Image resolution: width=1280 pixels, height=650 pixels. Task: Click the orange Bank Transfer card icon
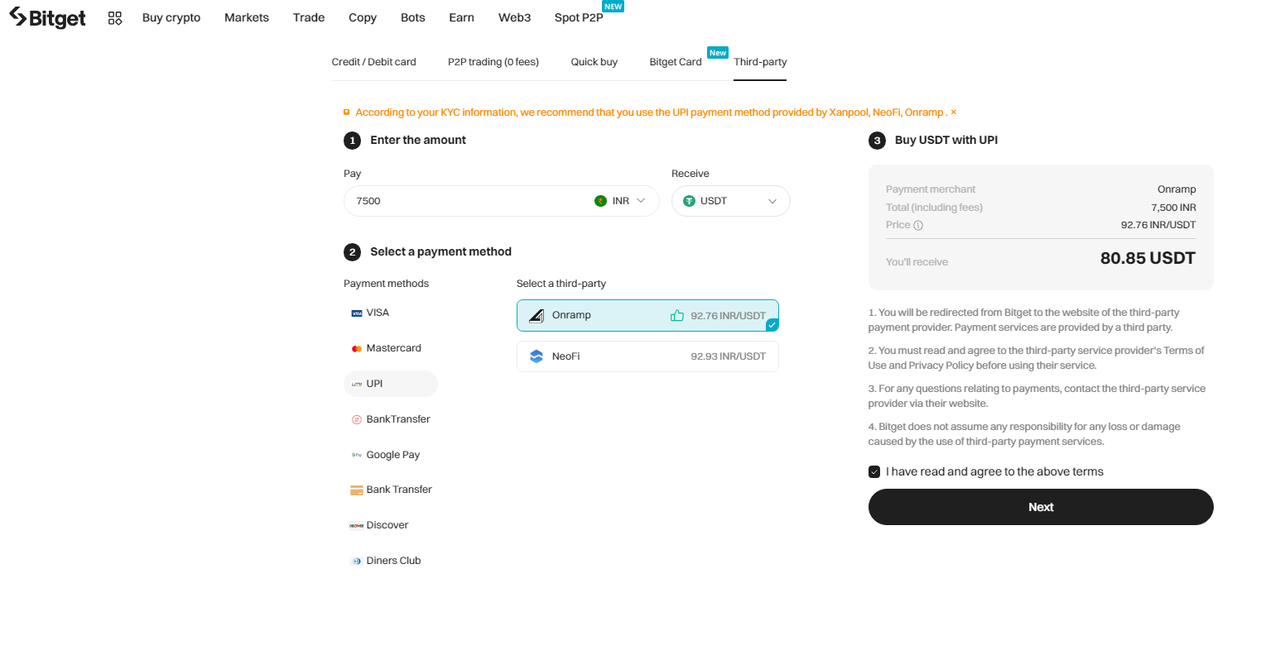point(357,490)
